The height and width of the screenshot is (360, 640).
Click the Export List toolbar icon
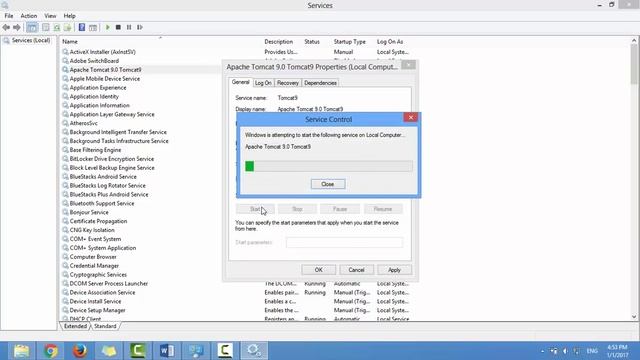(x=67, y=27)
